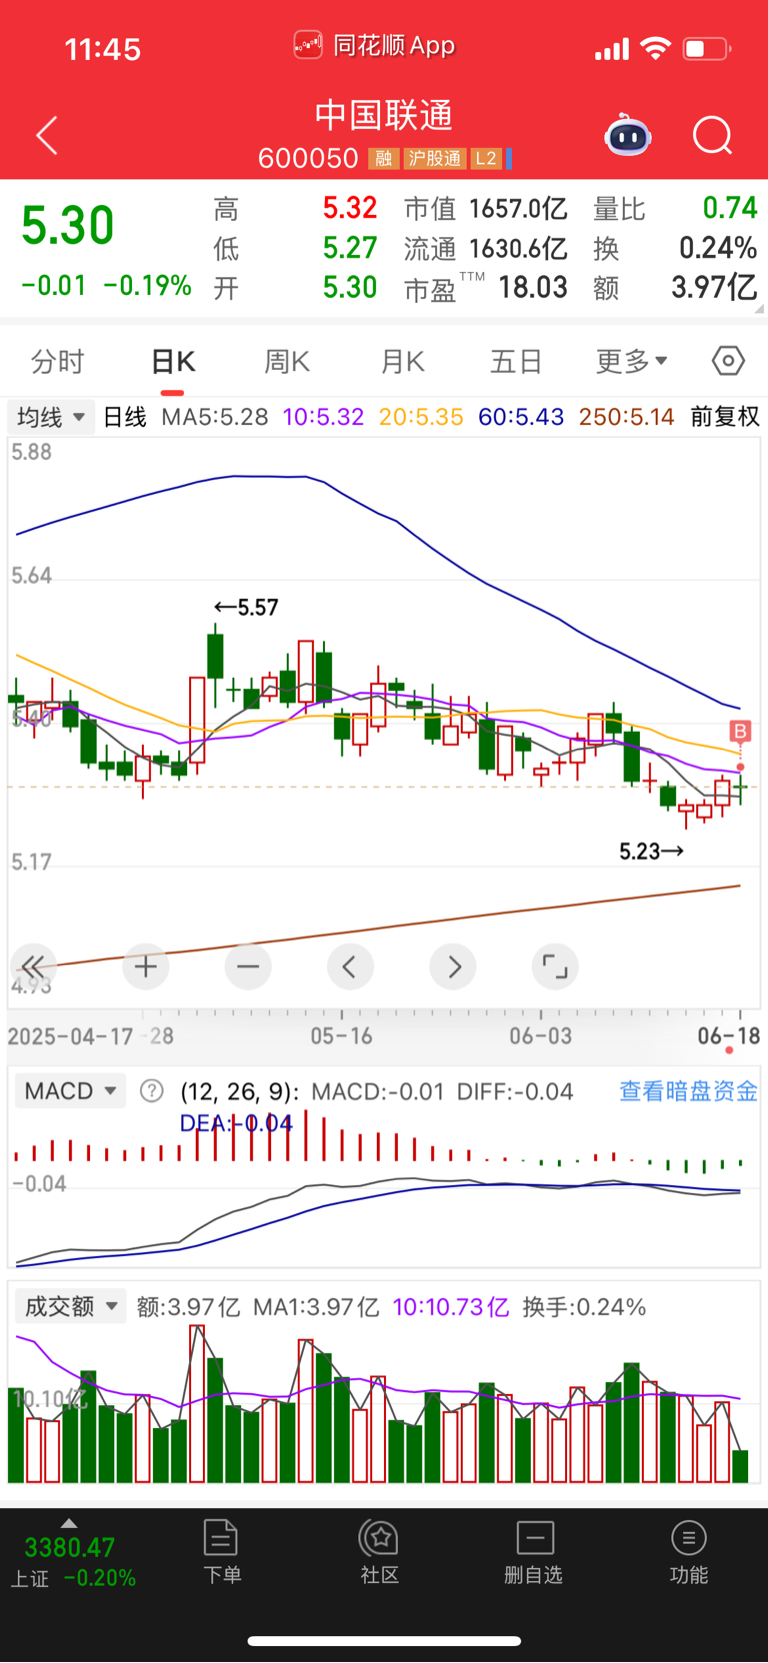Tap the purple 10:5.32 moving average label
This screenshot has width=768, height=1663.
click(323, 416)
